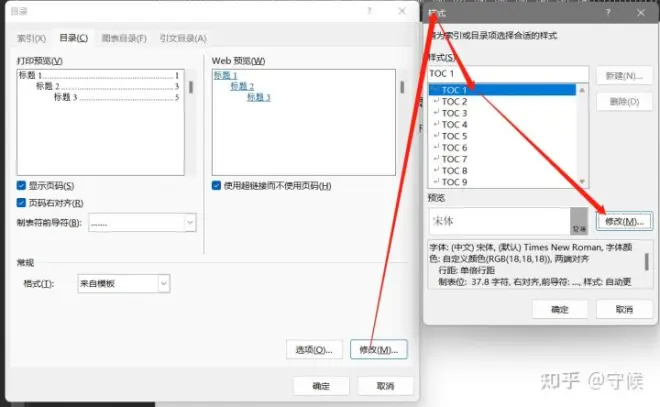The width and height of the screenshot is (660, 407).
Task: Toggle the 显示页码(S) checkbox
Action: tap(21, 185)
